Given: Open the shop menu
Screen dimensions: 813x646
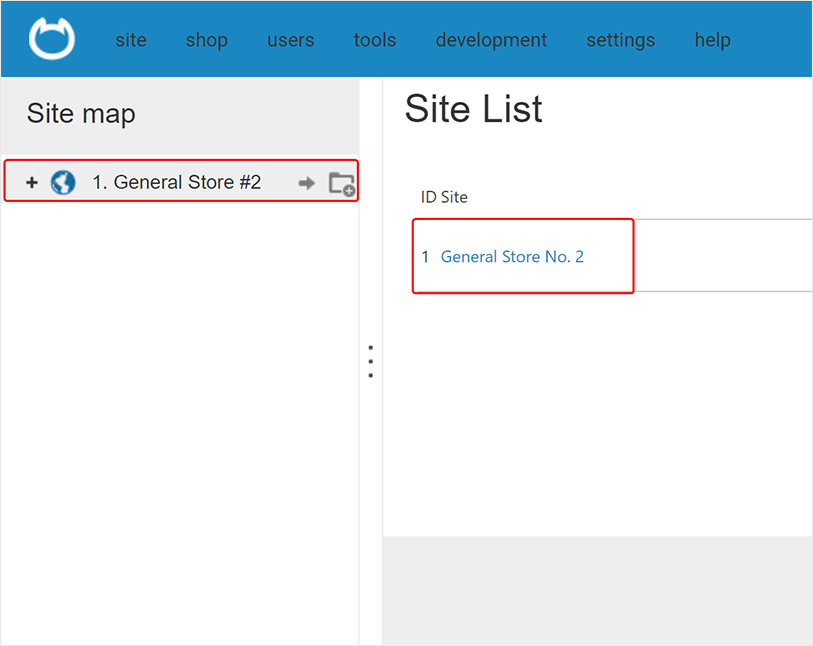Looking at the screenshot, I should (206, 40).
